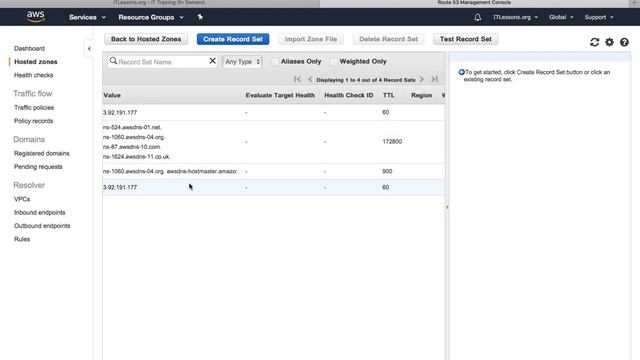The width and height of the screenshot is (640, 360).
Task: Click ns-1624.awsdns-11.co.uk. value
Action: [136, 157]
